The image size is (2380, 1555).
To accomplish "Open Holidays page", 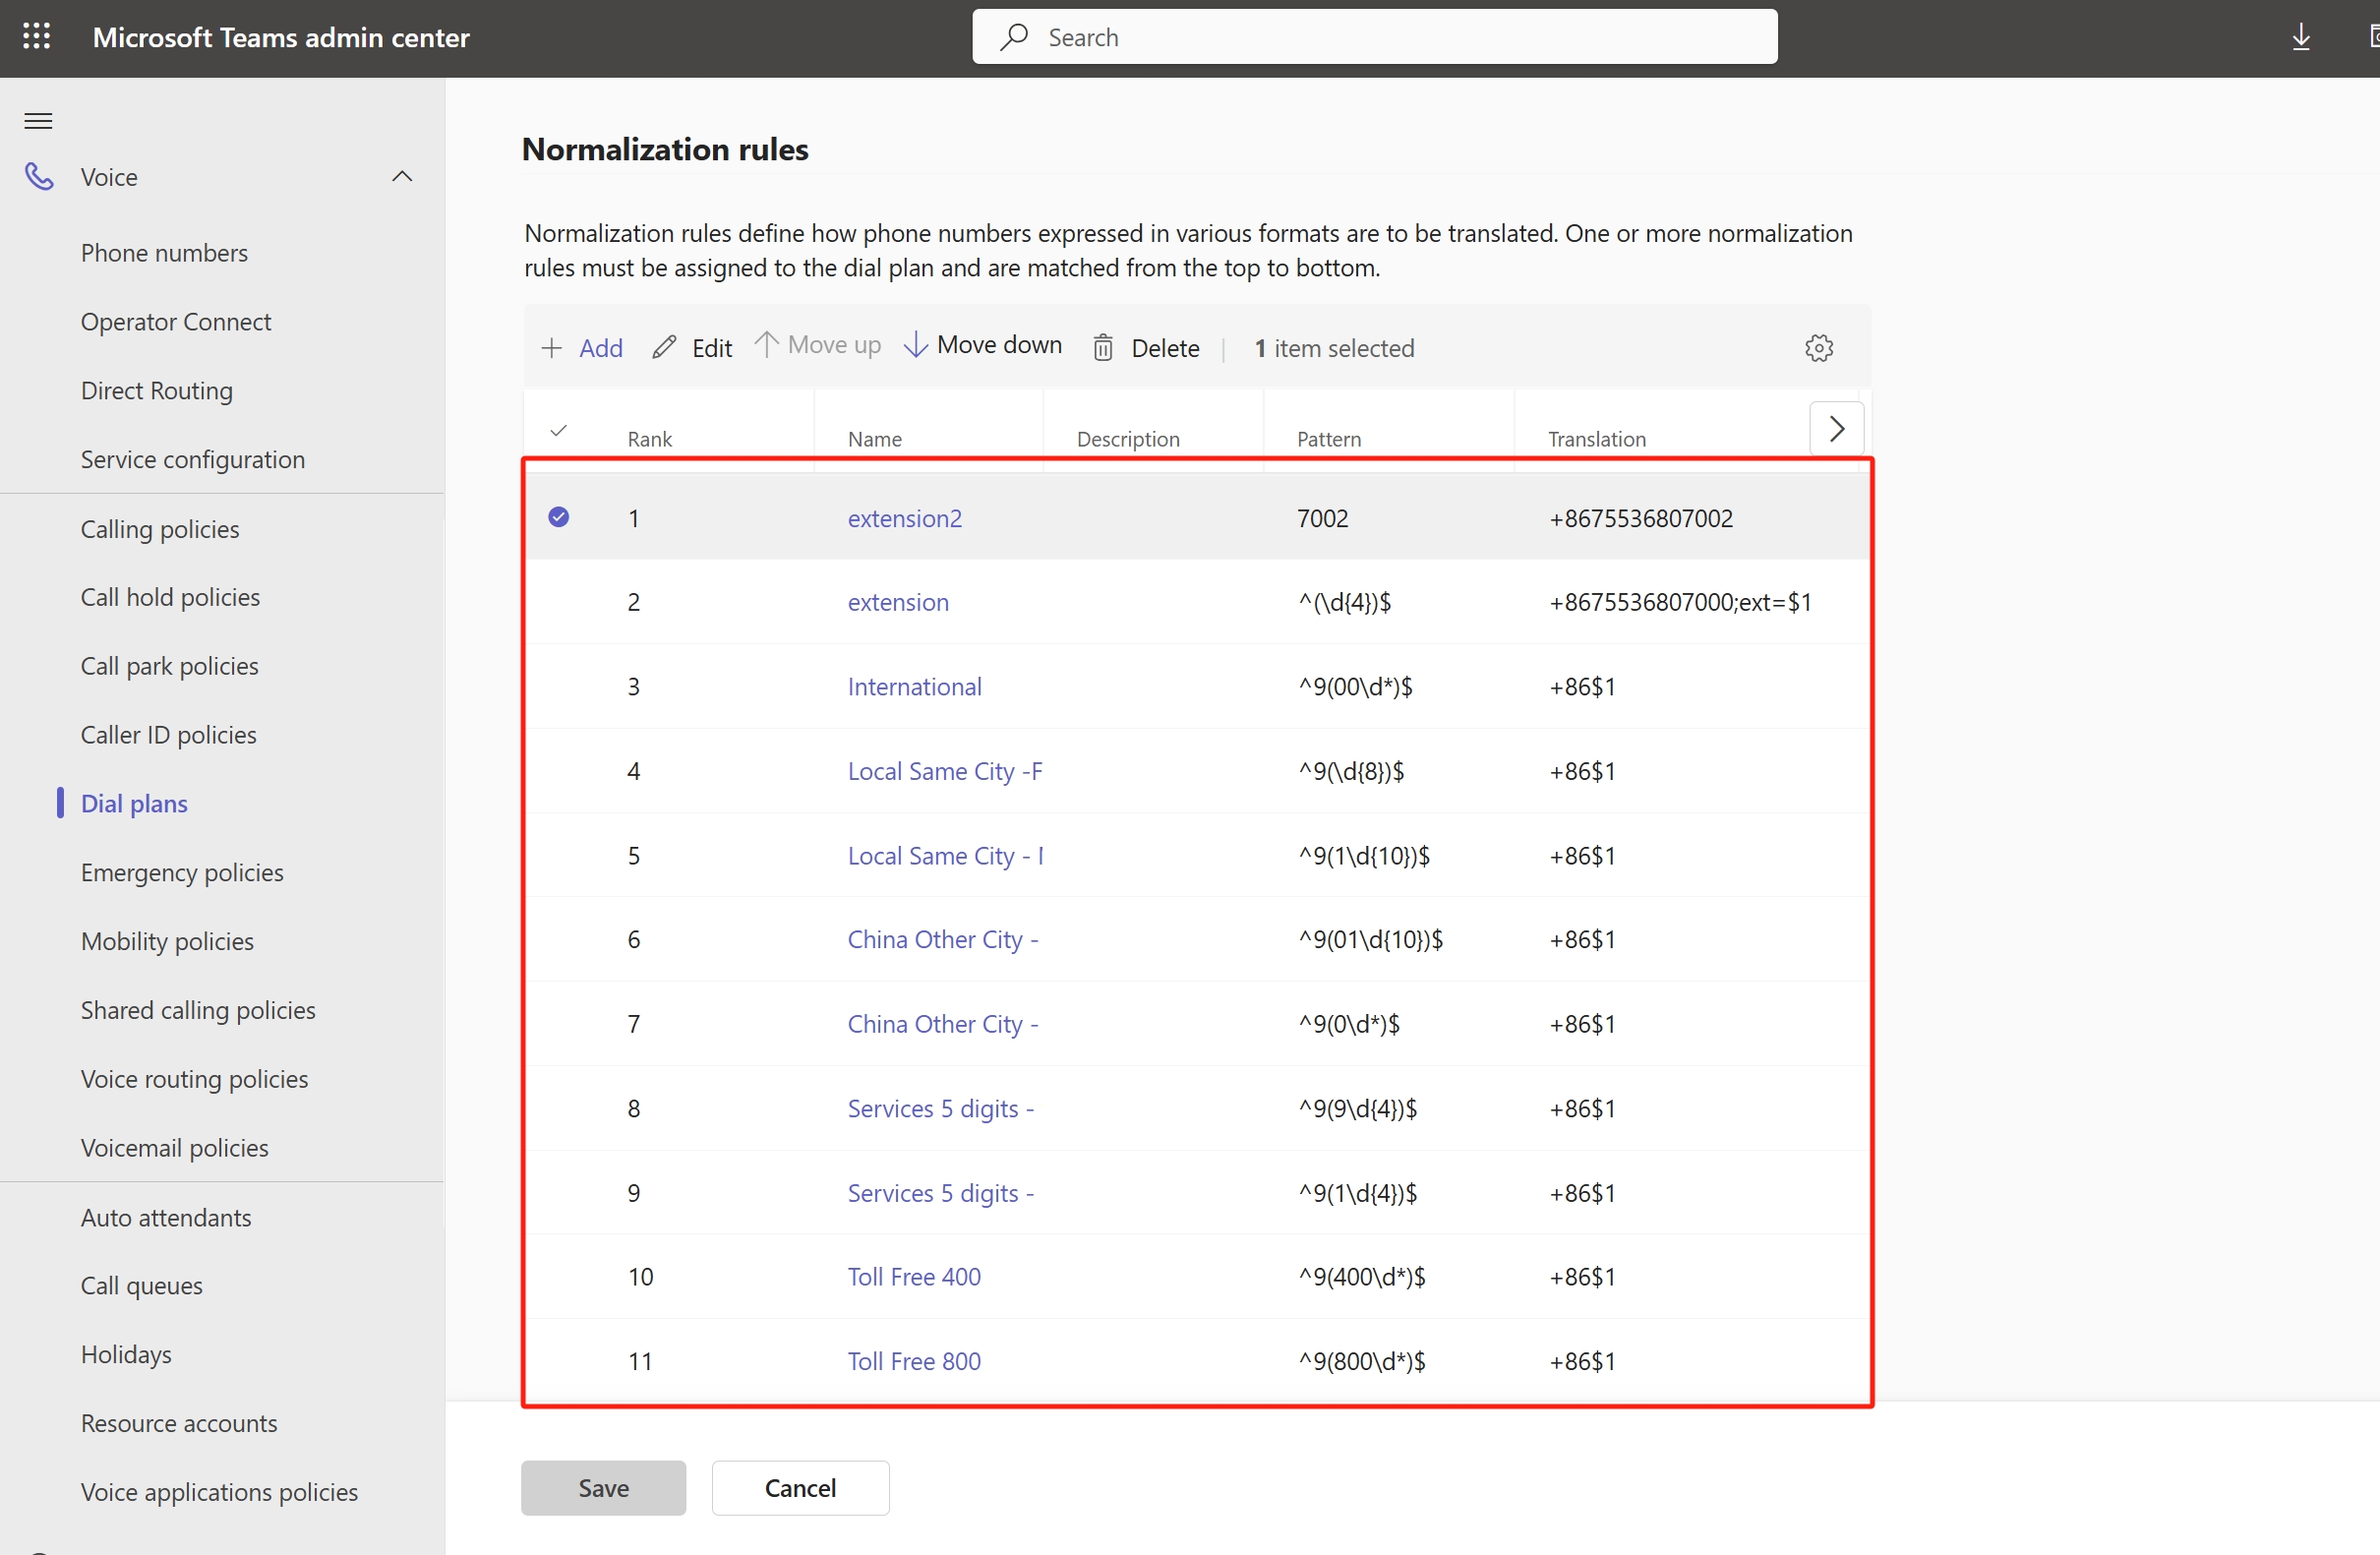I will [126, 1355].
